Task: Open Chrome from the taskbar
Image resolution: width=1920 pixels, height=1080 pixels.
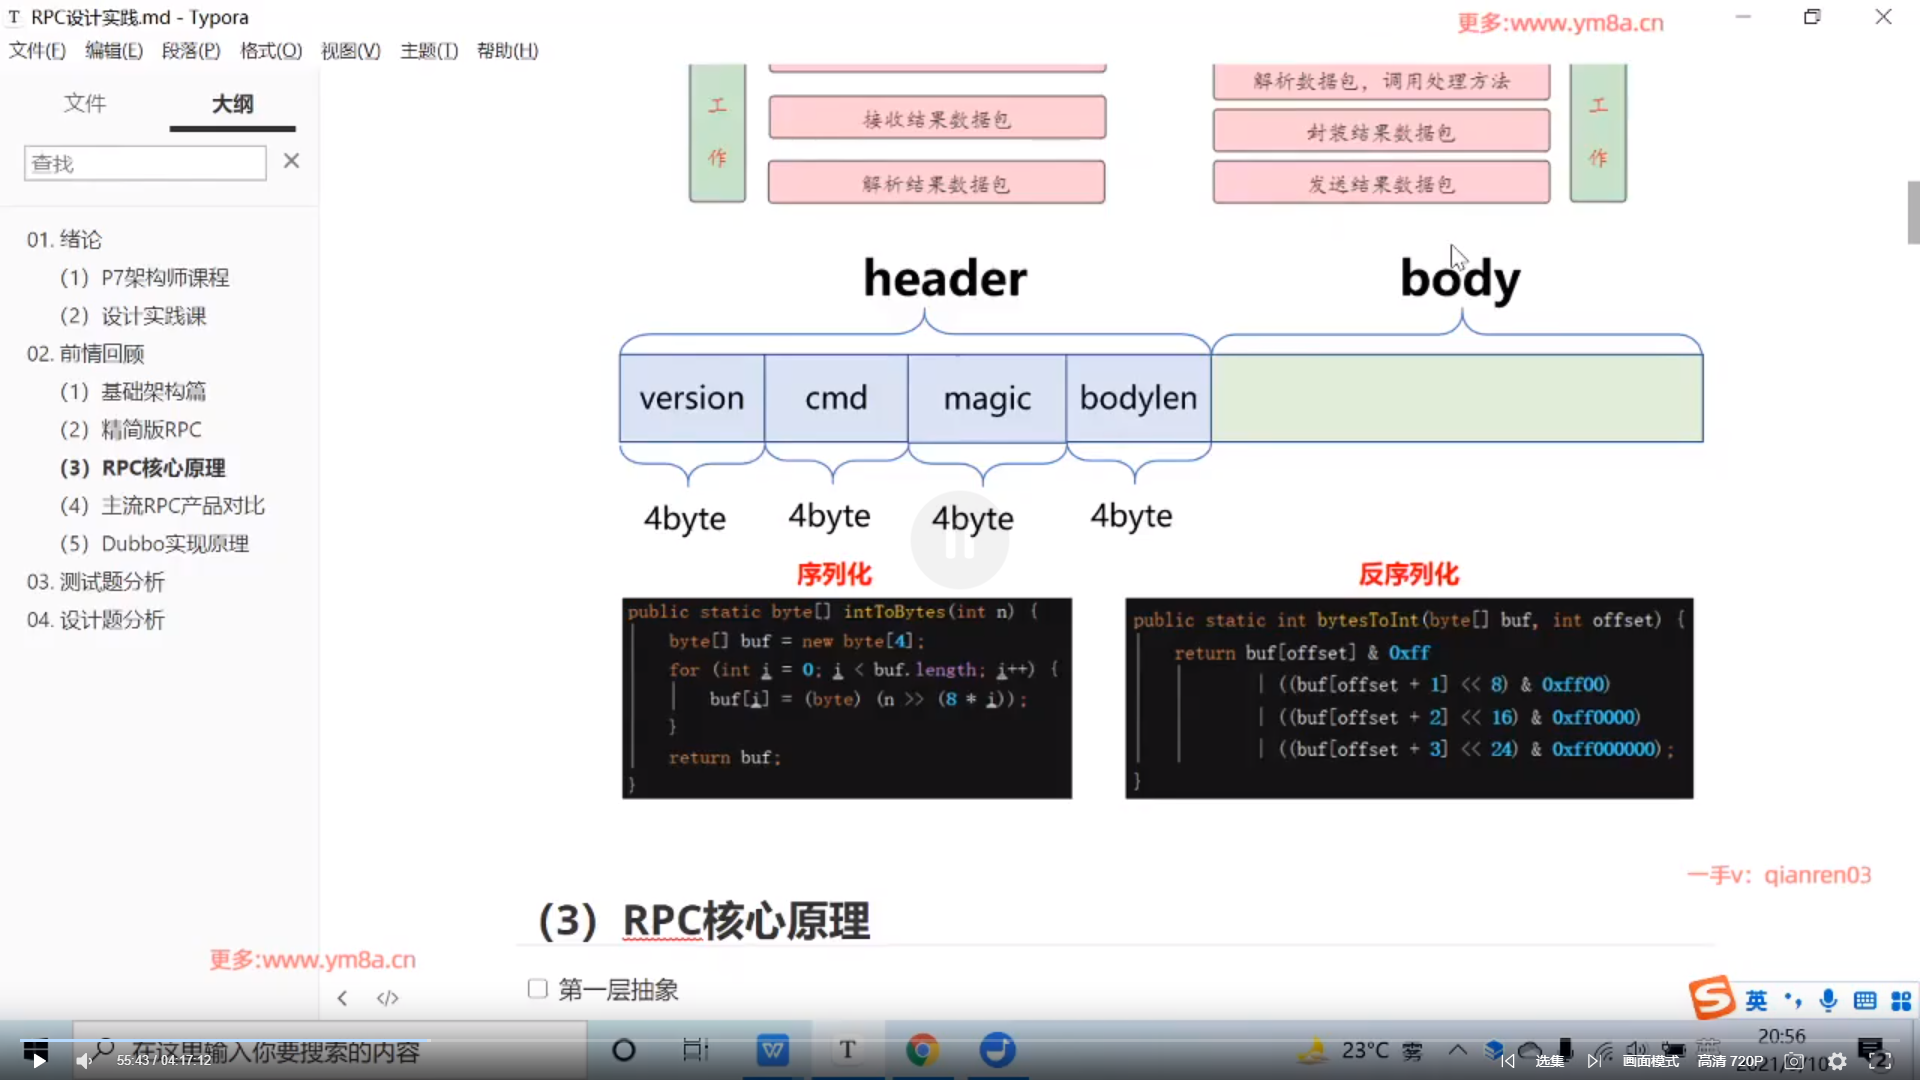Action: coord(921,1050)
